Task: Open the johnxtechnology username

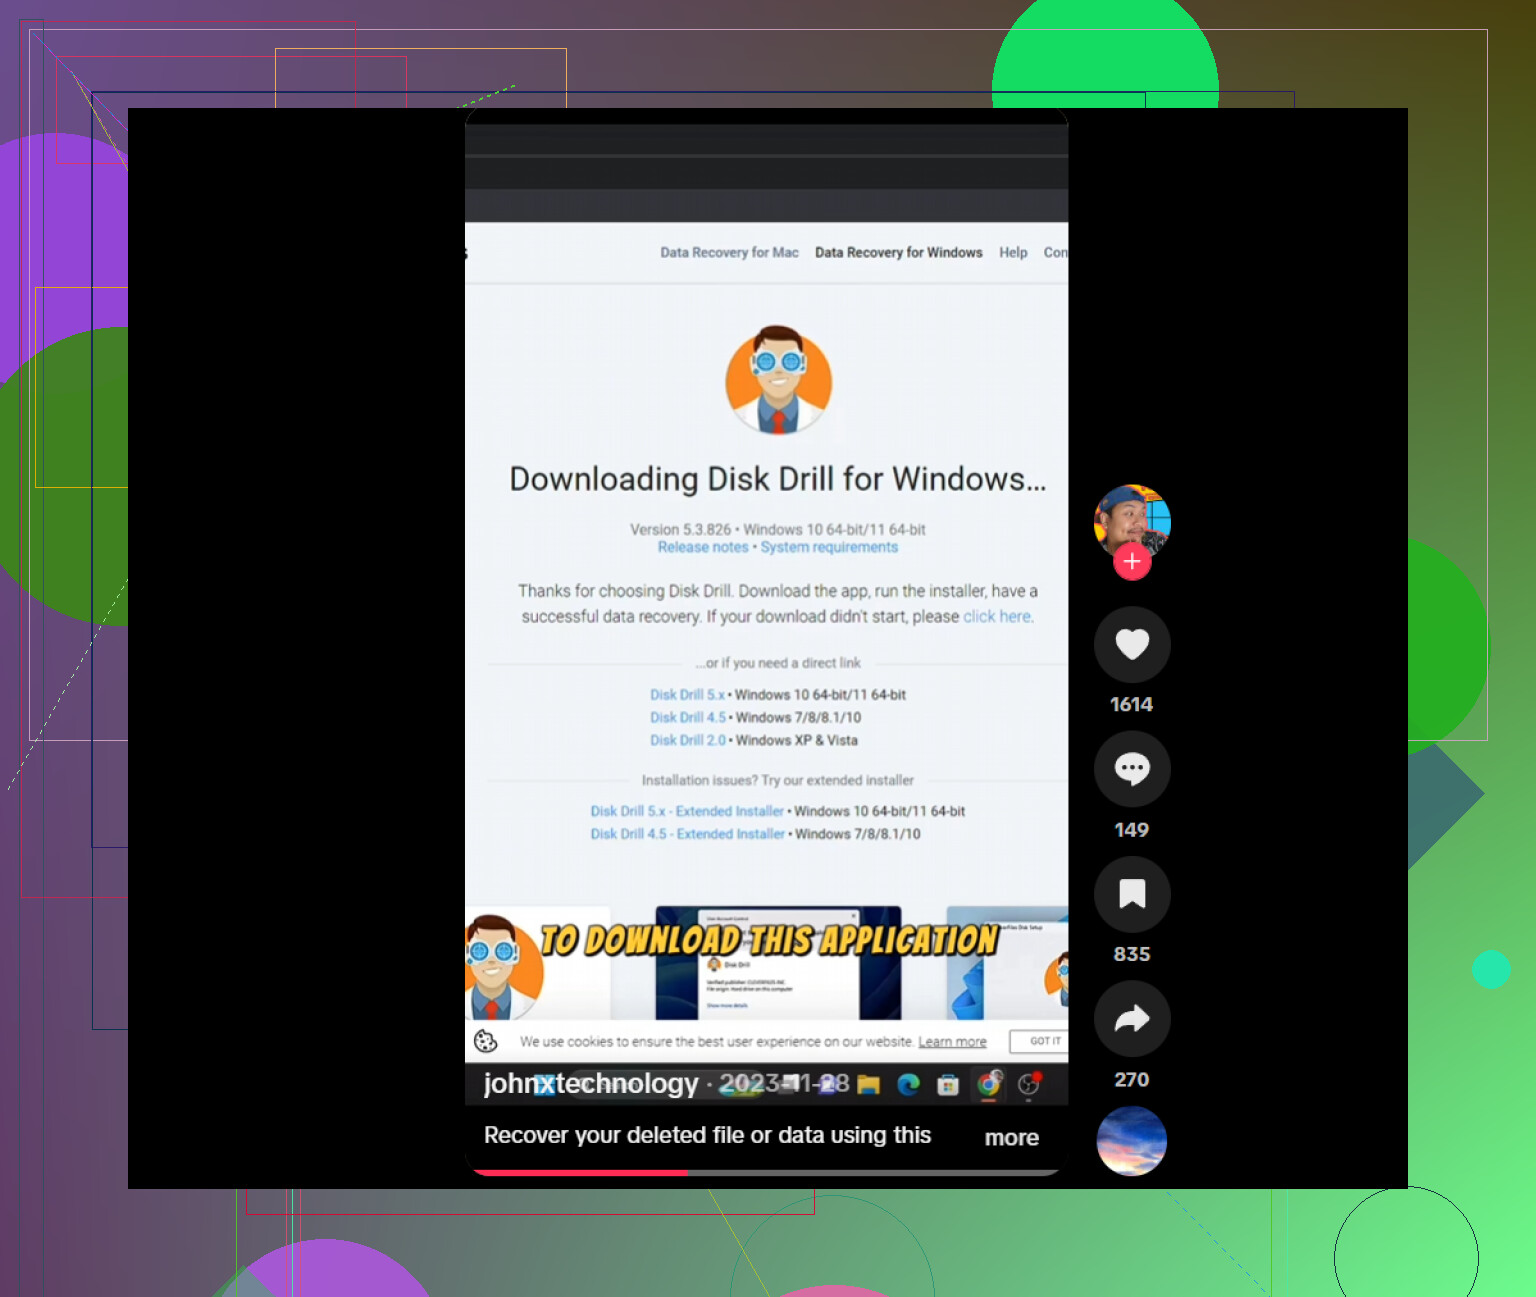Action: [x=590, y=1084]
